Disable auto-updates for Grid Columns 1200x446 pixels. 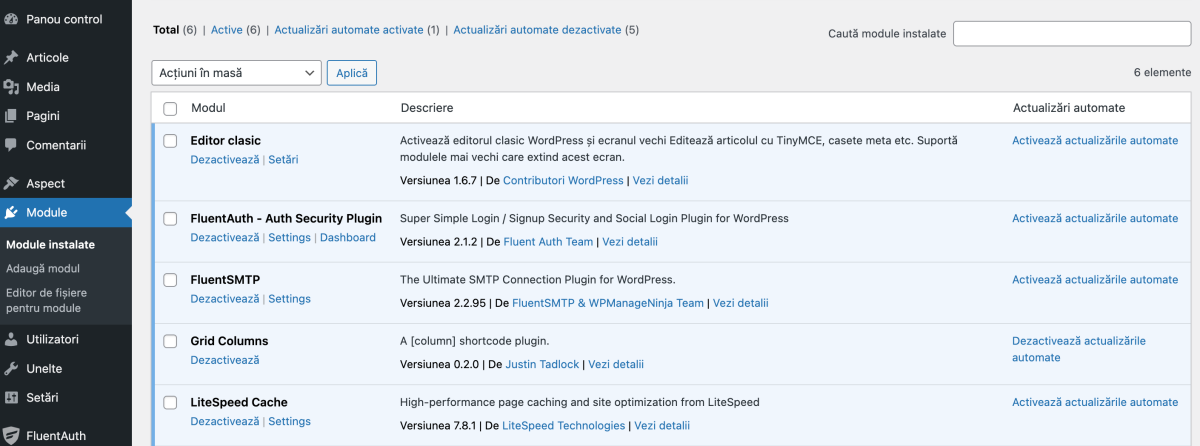tap(1079, 349)
